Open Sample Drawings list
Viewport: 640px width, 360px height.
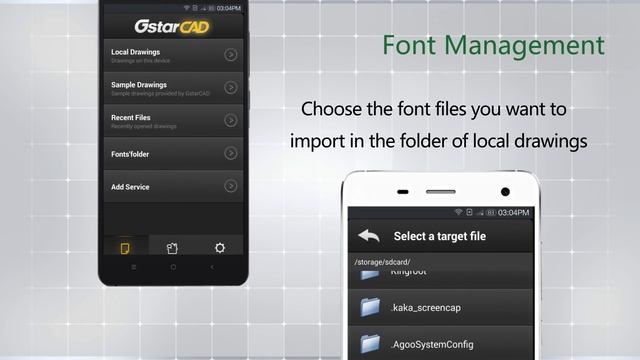coord(173,88)
